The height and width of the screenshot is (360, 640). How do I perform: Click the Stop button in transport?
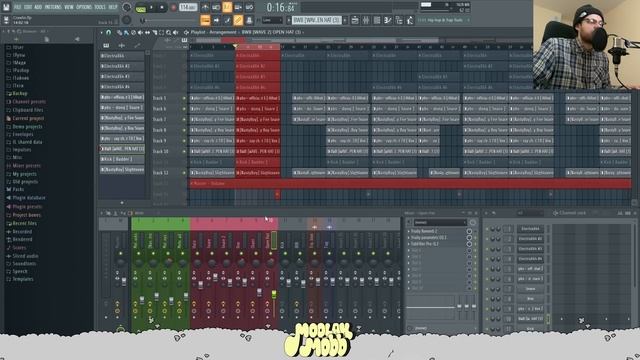[x=162, y=7]
